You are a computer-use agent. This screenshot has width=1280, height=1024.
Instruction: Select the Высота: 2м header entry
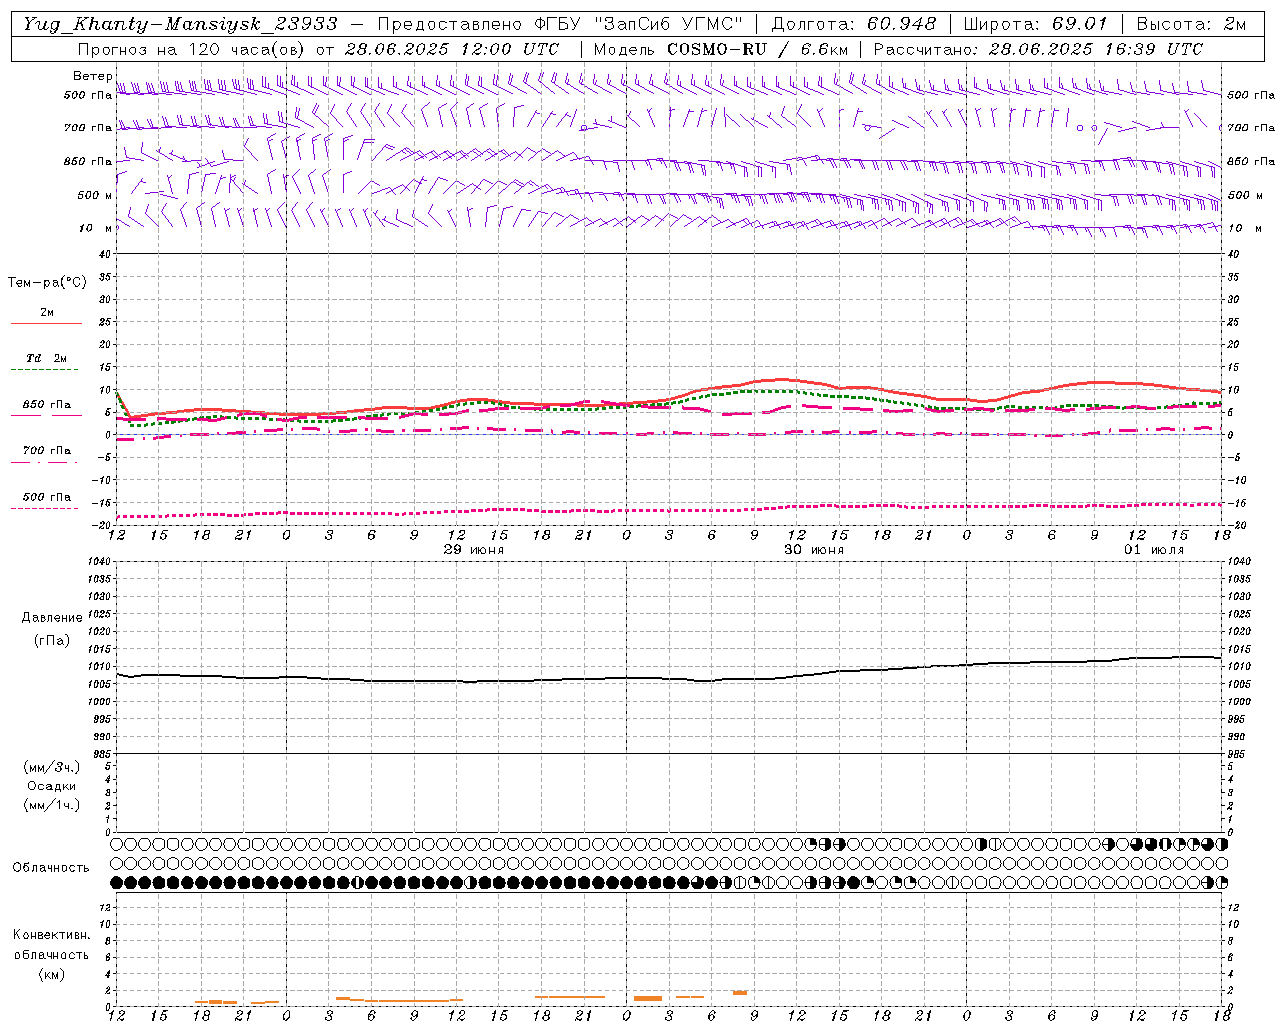point(1191,24)
